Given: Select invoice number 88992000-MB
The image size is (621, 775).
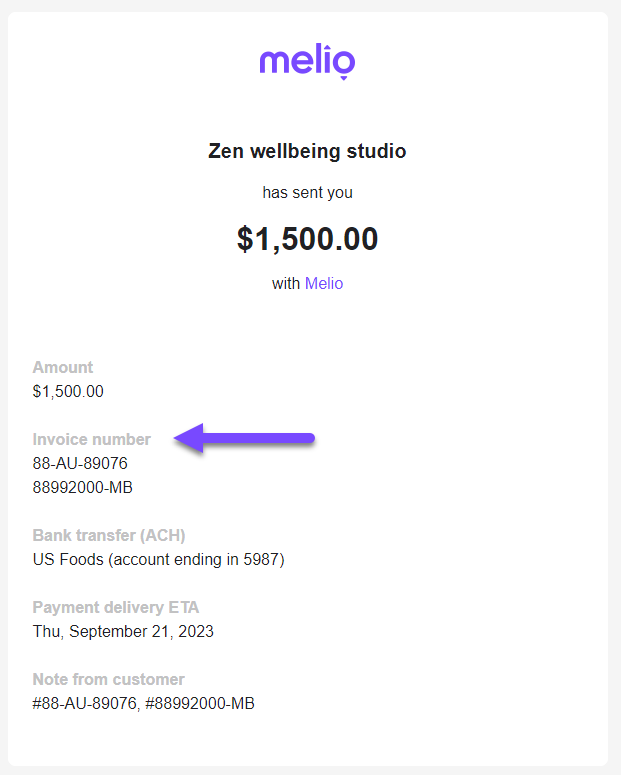Looking at the screenshot, I should (83, 487).
